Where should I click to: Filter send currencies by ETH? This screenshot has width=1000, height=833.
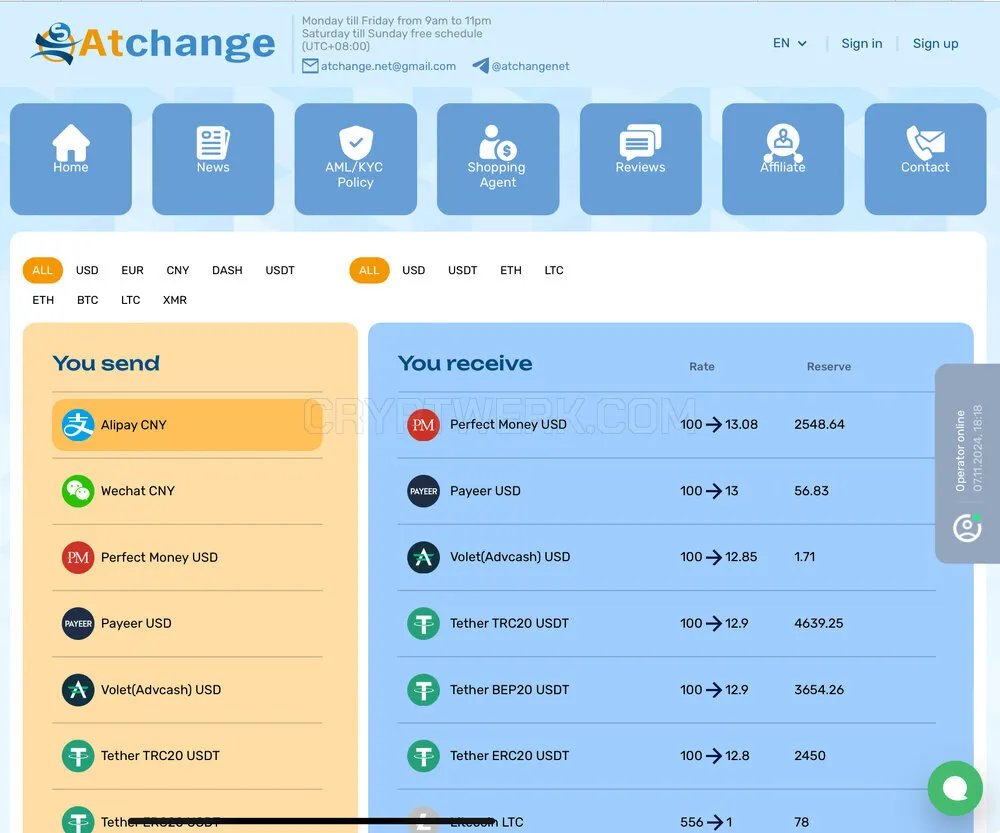(x=43, y=300)
